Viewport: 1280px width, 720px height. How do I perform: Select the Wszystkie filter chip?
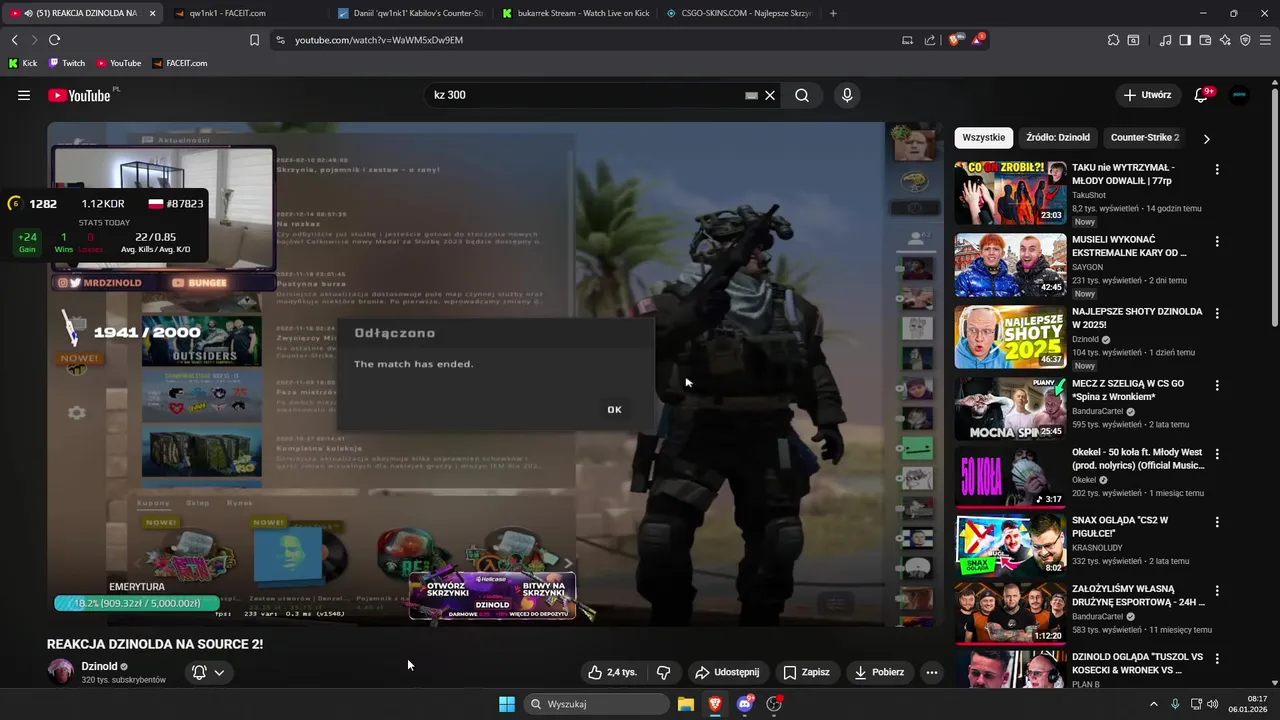click(x=983, y=138)
